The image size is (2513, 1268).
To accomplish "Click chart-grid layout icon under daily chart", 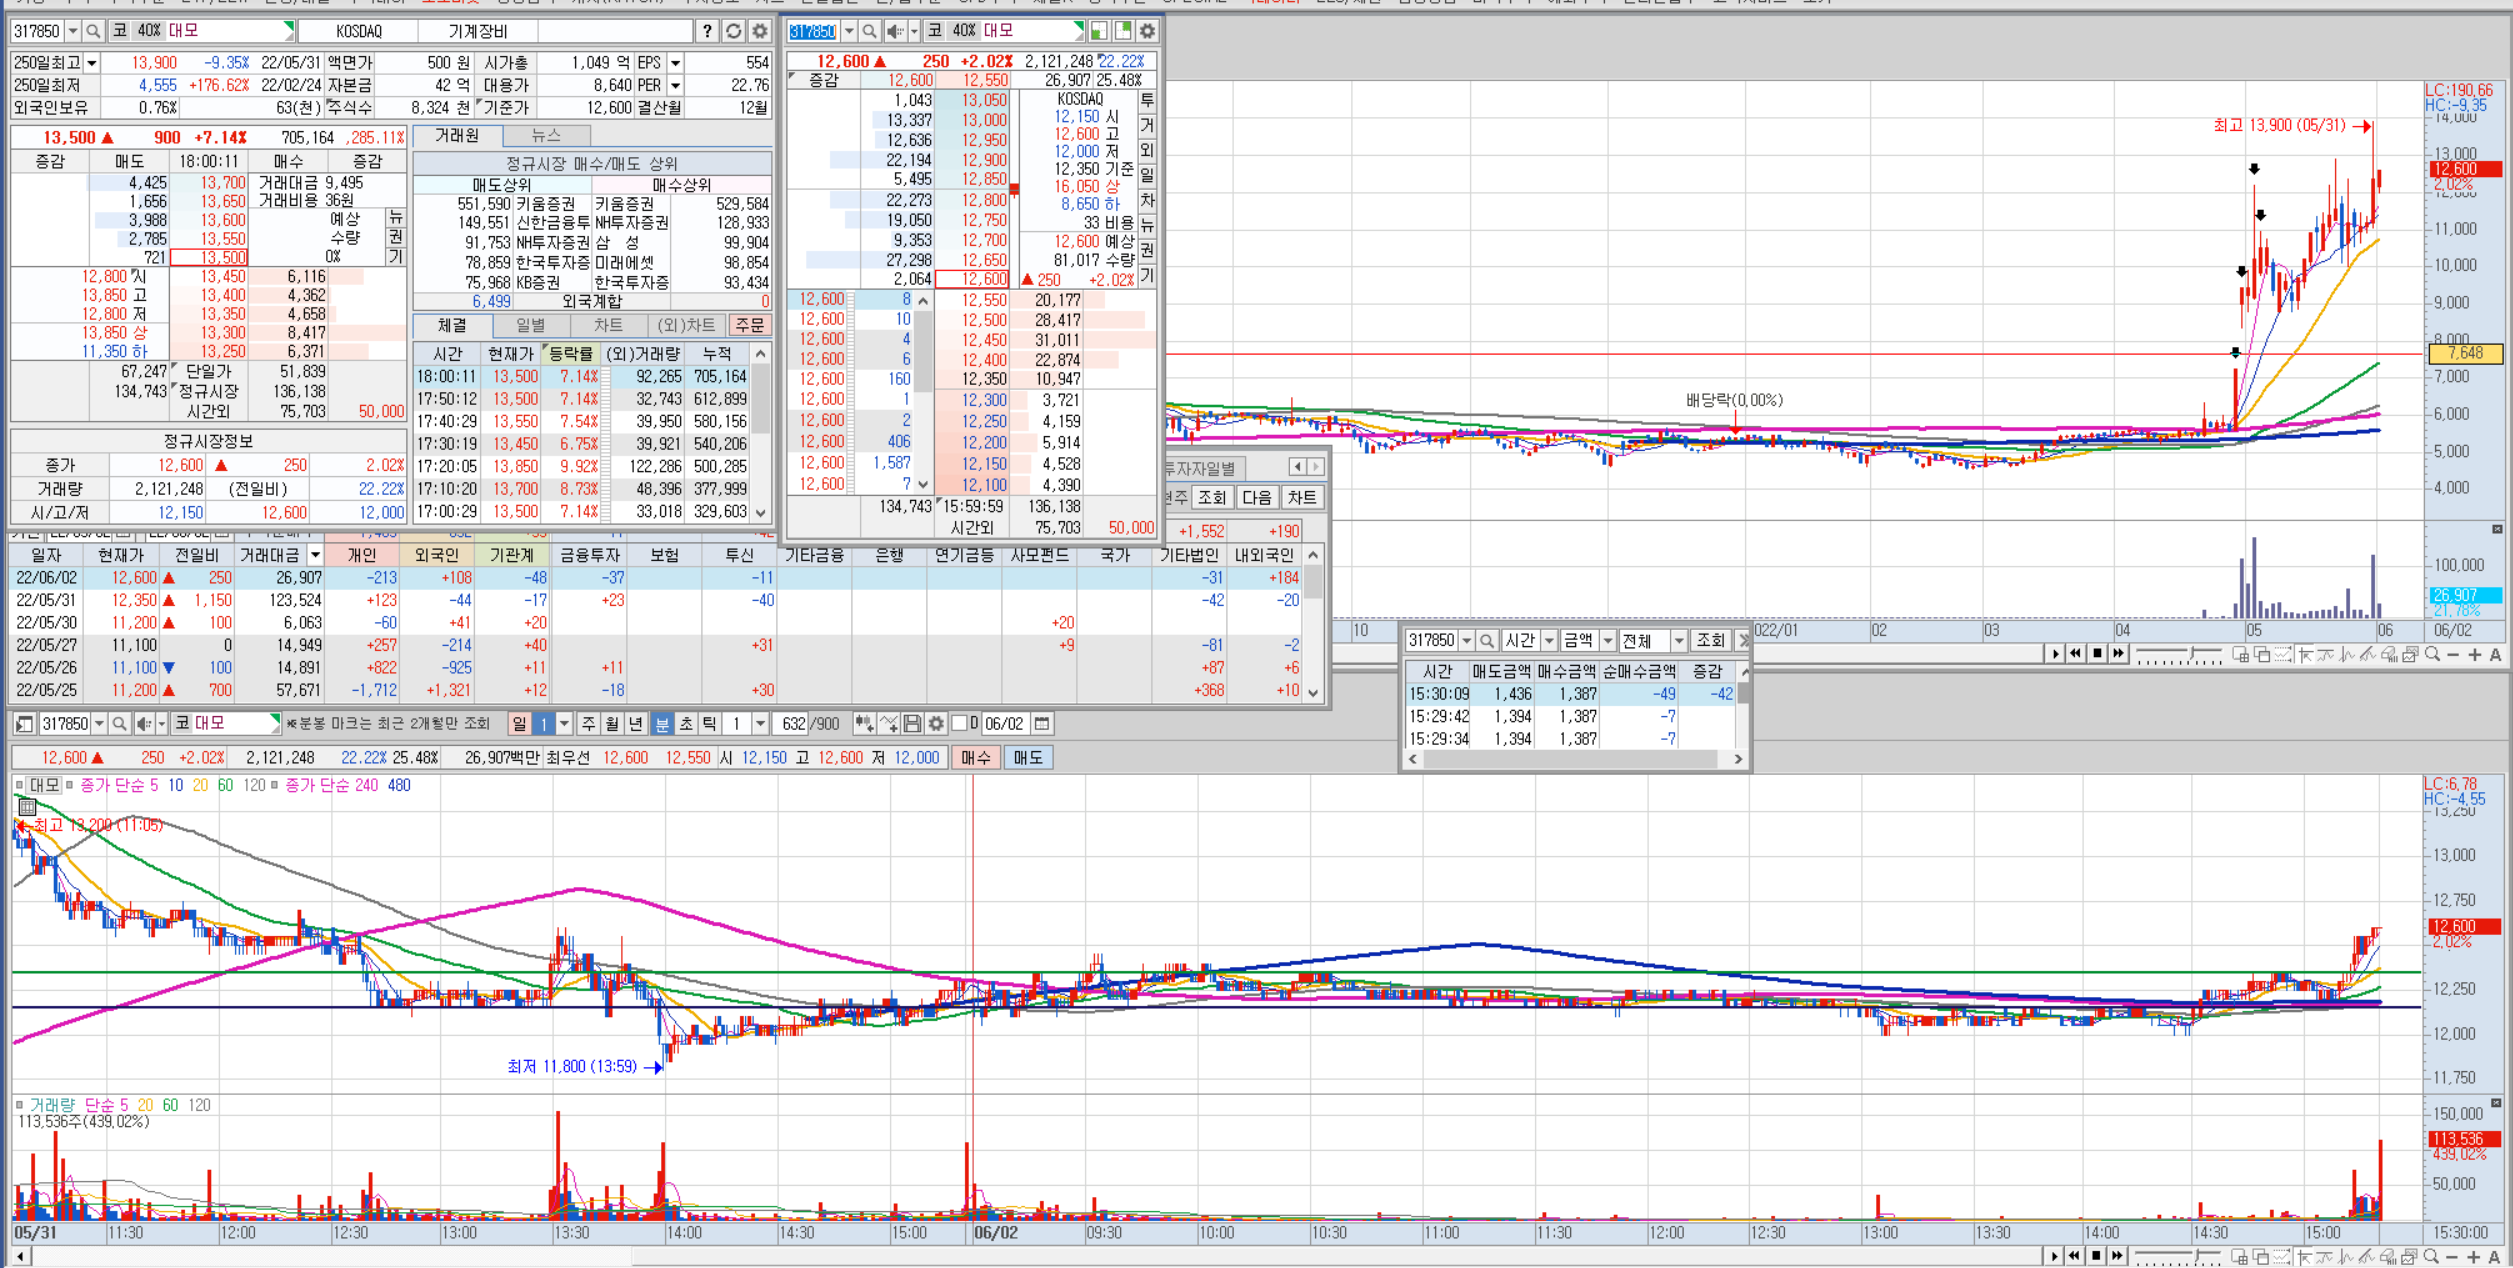I will point(2241,655).
